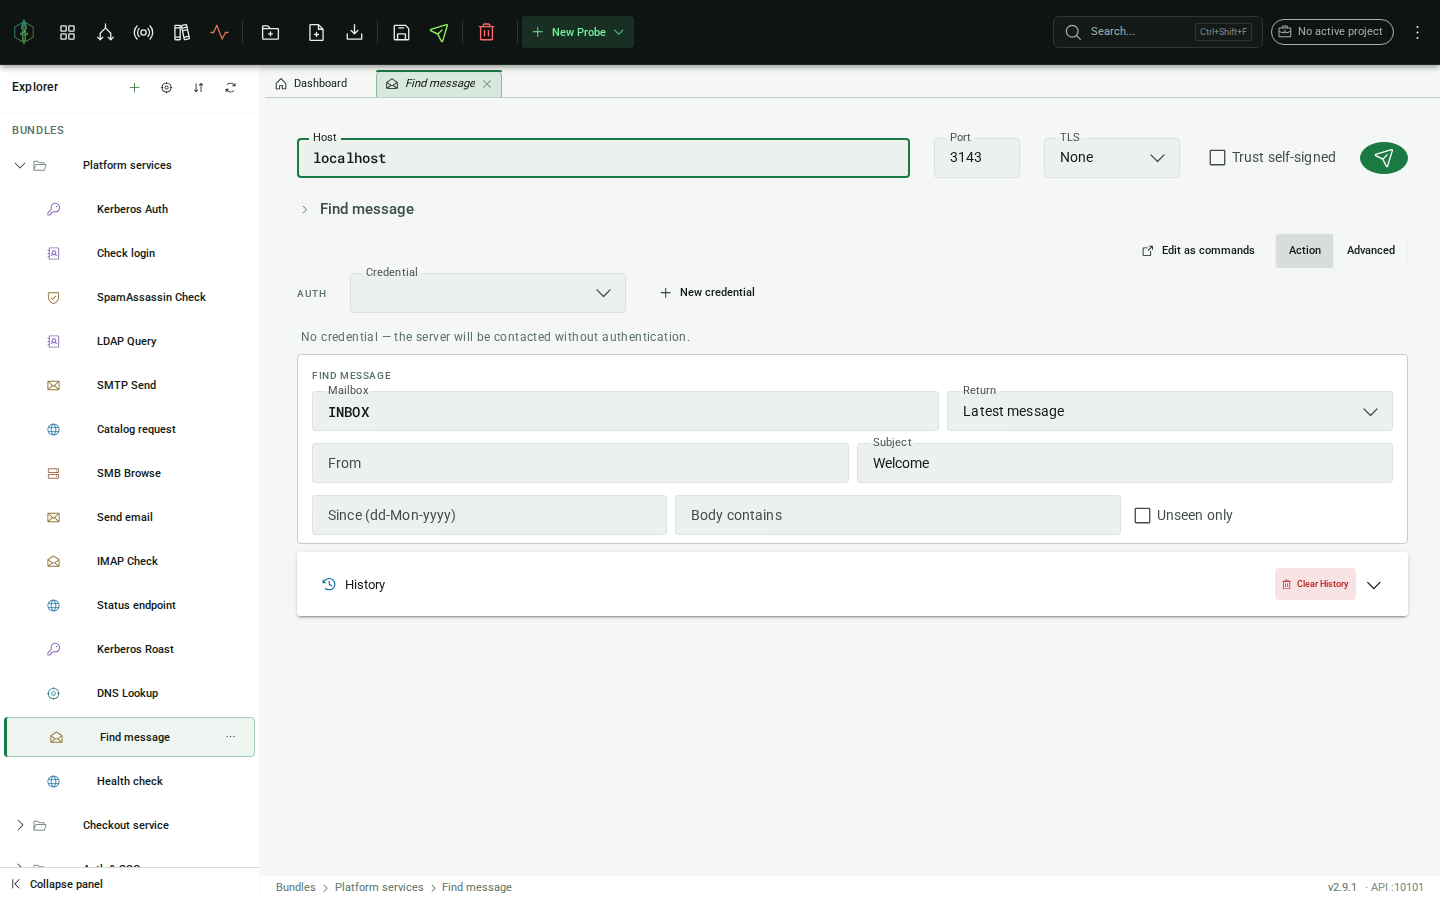Click Collapse panel at the bottom left
1440x900 pixels.
57,884
